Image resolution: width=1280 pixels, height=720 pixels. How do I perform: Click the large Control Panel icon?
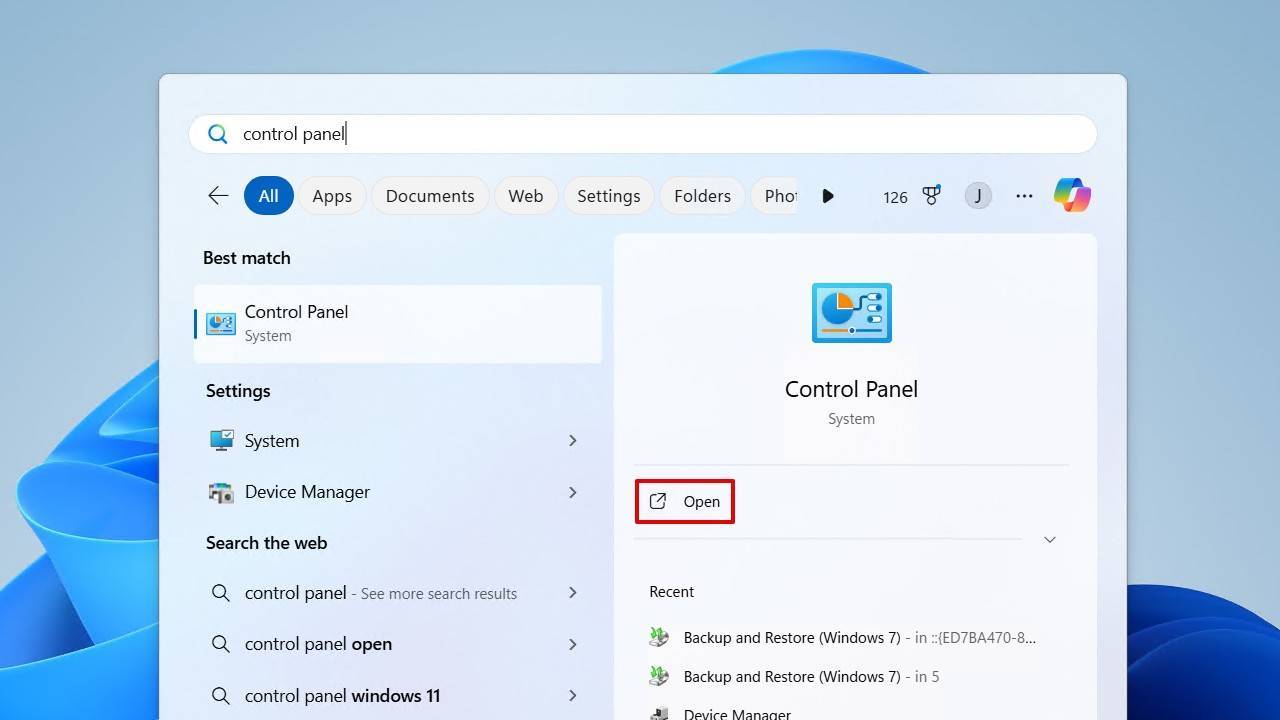851,313
